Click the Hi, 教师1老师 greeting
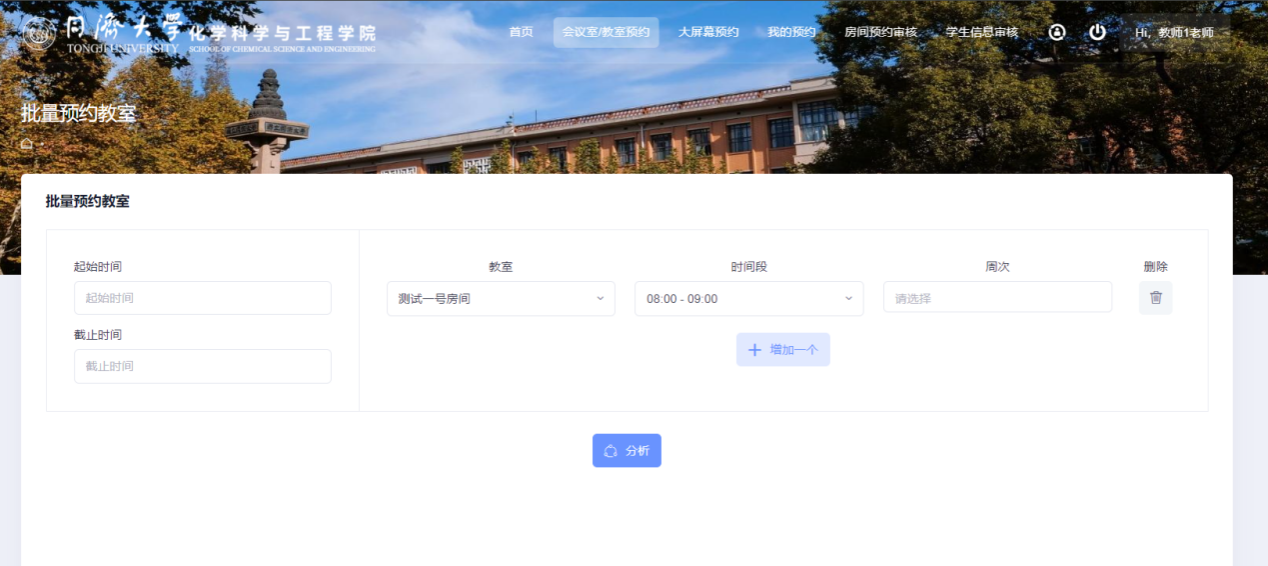 click(1174, 32)
